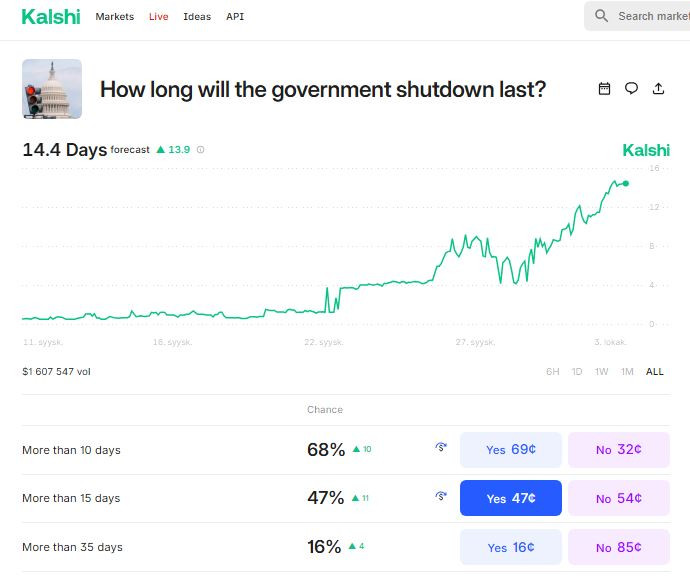Click the Kalshi logo in the header
Image resolution: width=690 pixels, height=576 pixels.
click(50, 16)
